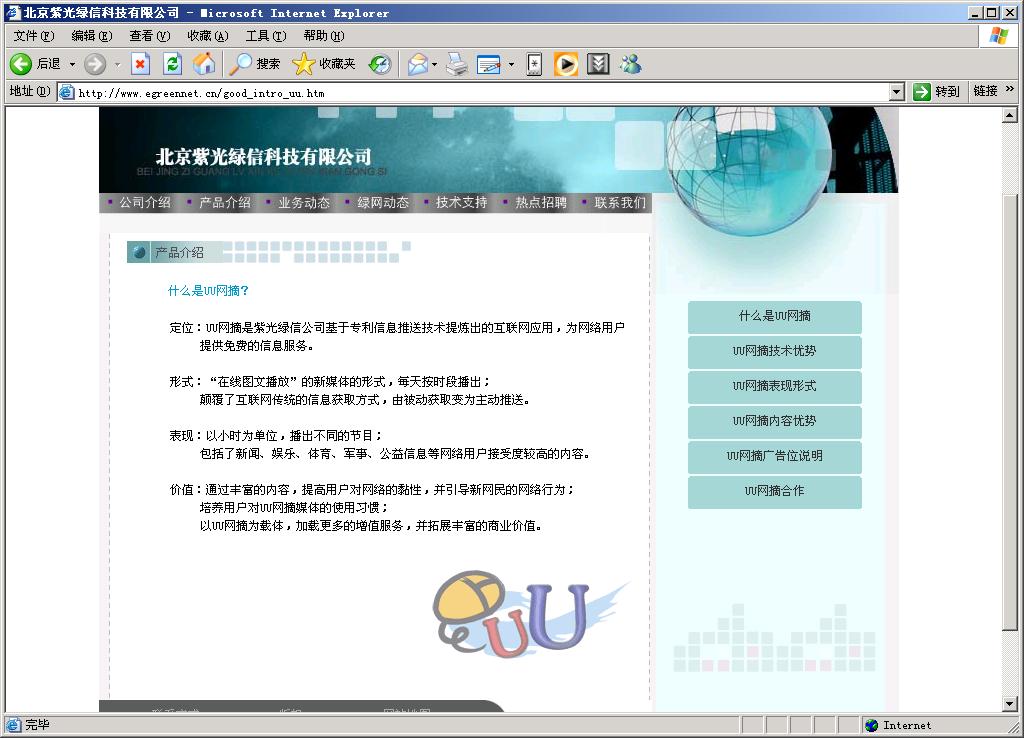1024x738 pixels.
Task: Open the 帮助(H) menu
Action: pyautogui.click(x=324, y=36)
